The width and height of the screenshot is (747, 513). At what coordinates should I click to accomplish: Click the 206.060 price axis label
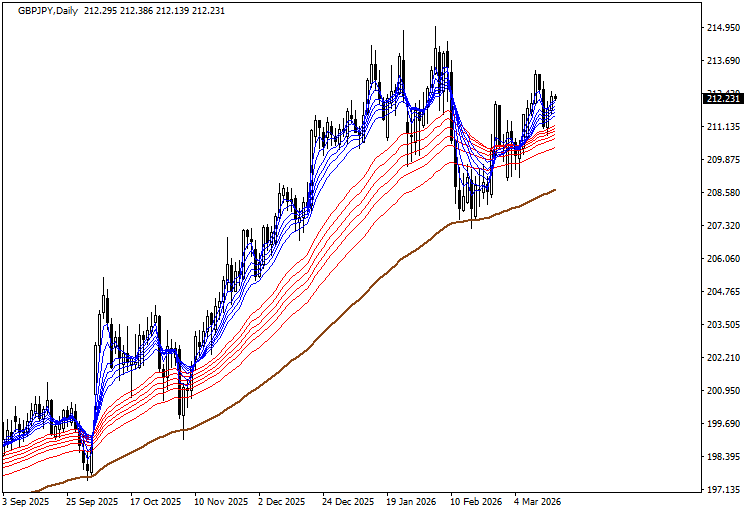coord(722,259)
